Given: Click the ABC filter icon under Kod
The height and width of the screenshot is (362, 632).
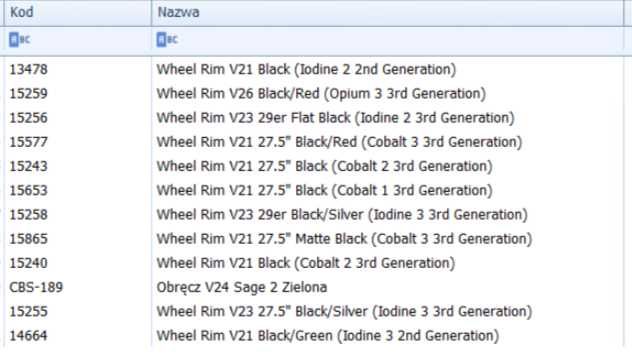Looking at the screenshot, I should [x=19, y=40].
